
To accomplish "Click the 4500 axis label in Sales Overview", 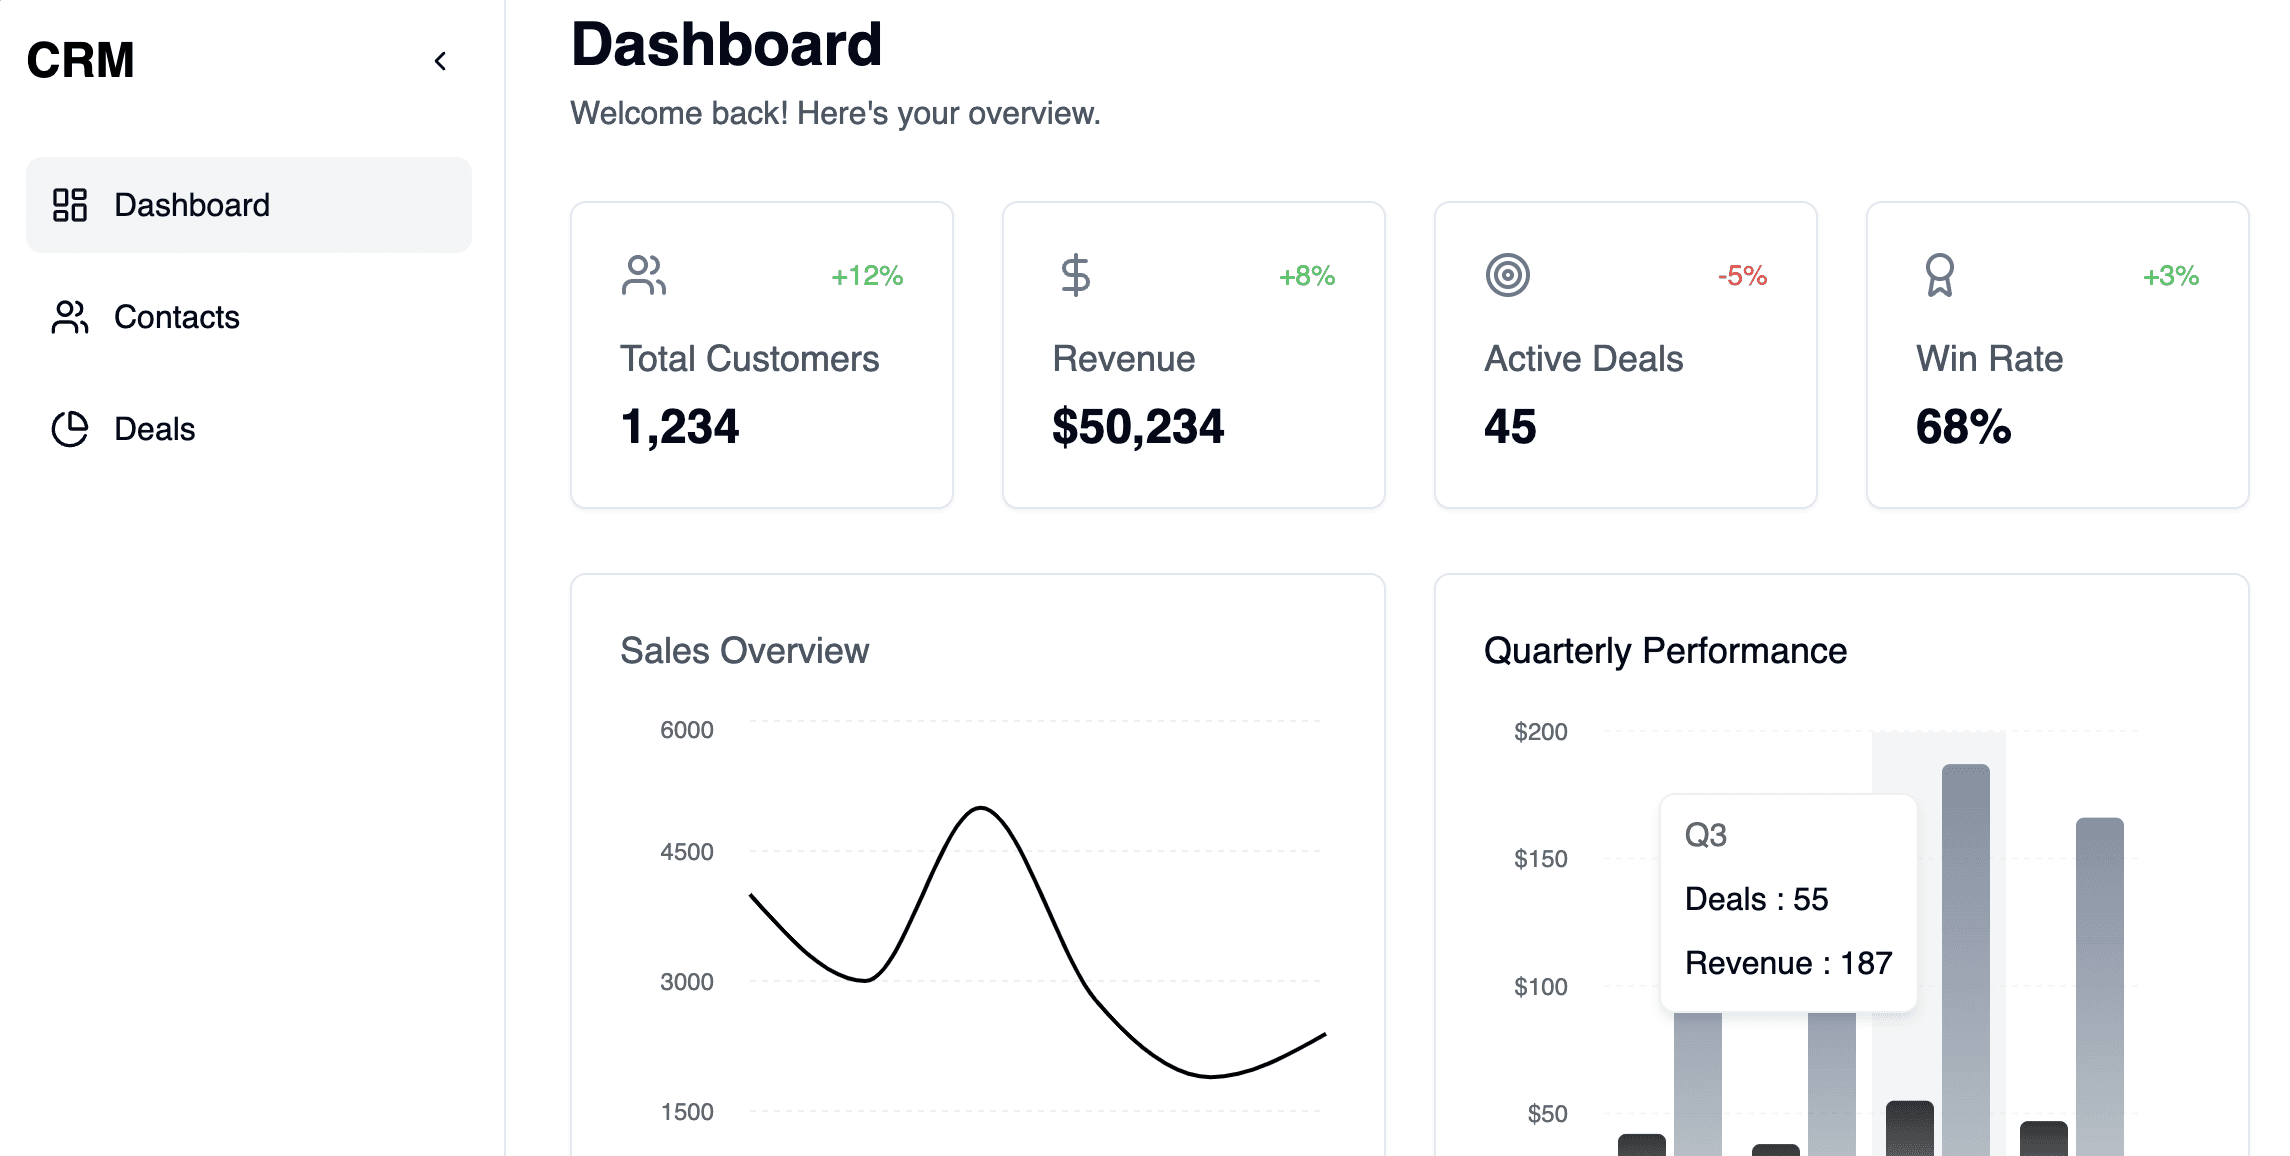I will (687, 852).
